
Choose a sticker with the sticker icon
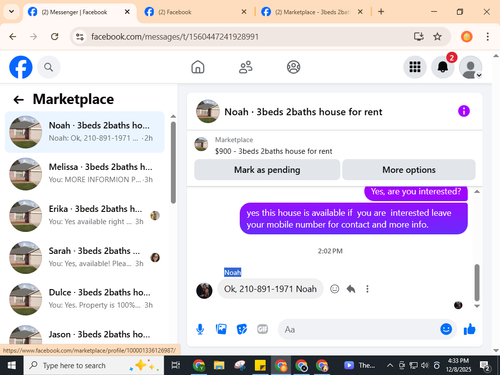click(x=242, y=329)
